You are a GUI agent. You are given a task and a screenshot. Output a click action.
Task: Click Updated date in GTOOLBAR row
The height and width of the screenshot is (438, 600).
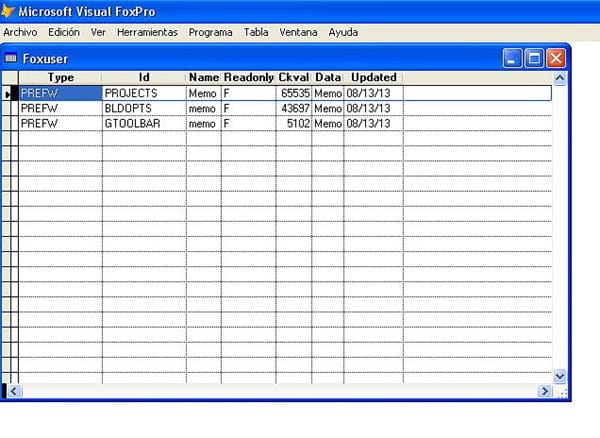click(373, 124)
